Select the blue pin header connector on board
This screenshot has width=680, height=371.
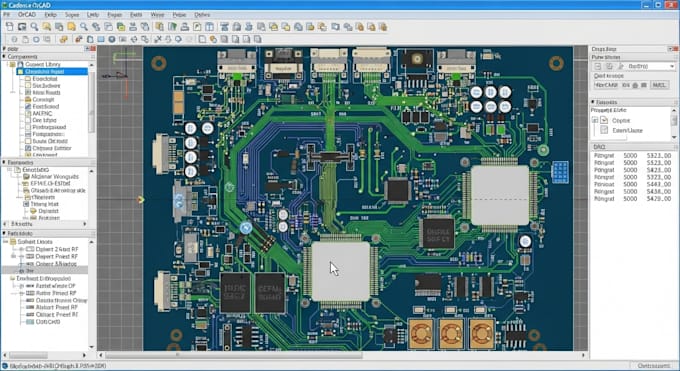pos(560,172)
